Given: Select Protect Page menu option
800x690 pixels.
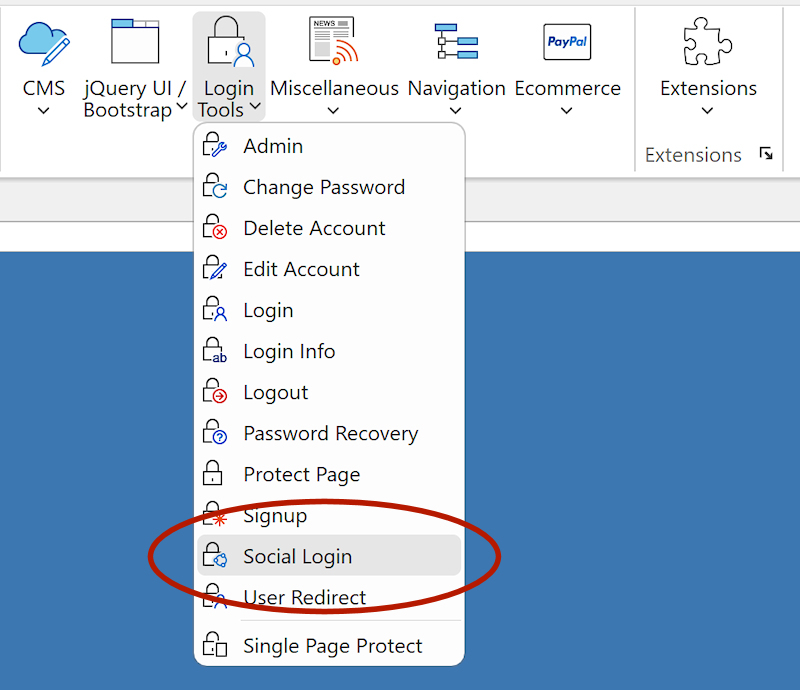Looking at the screenshot, I should tap(301, 475).
